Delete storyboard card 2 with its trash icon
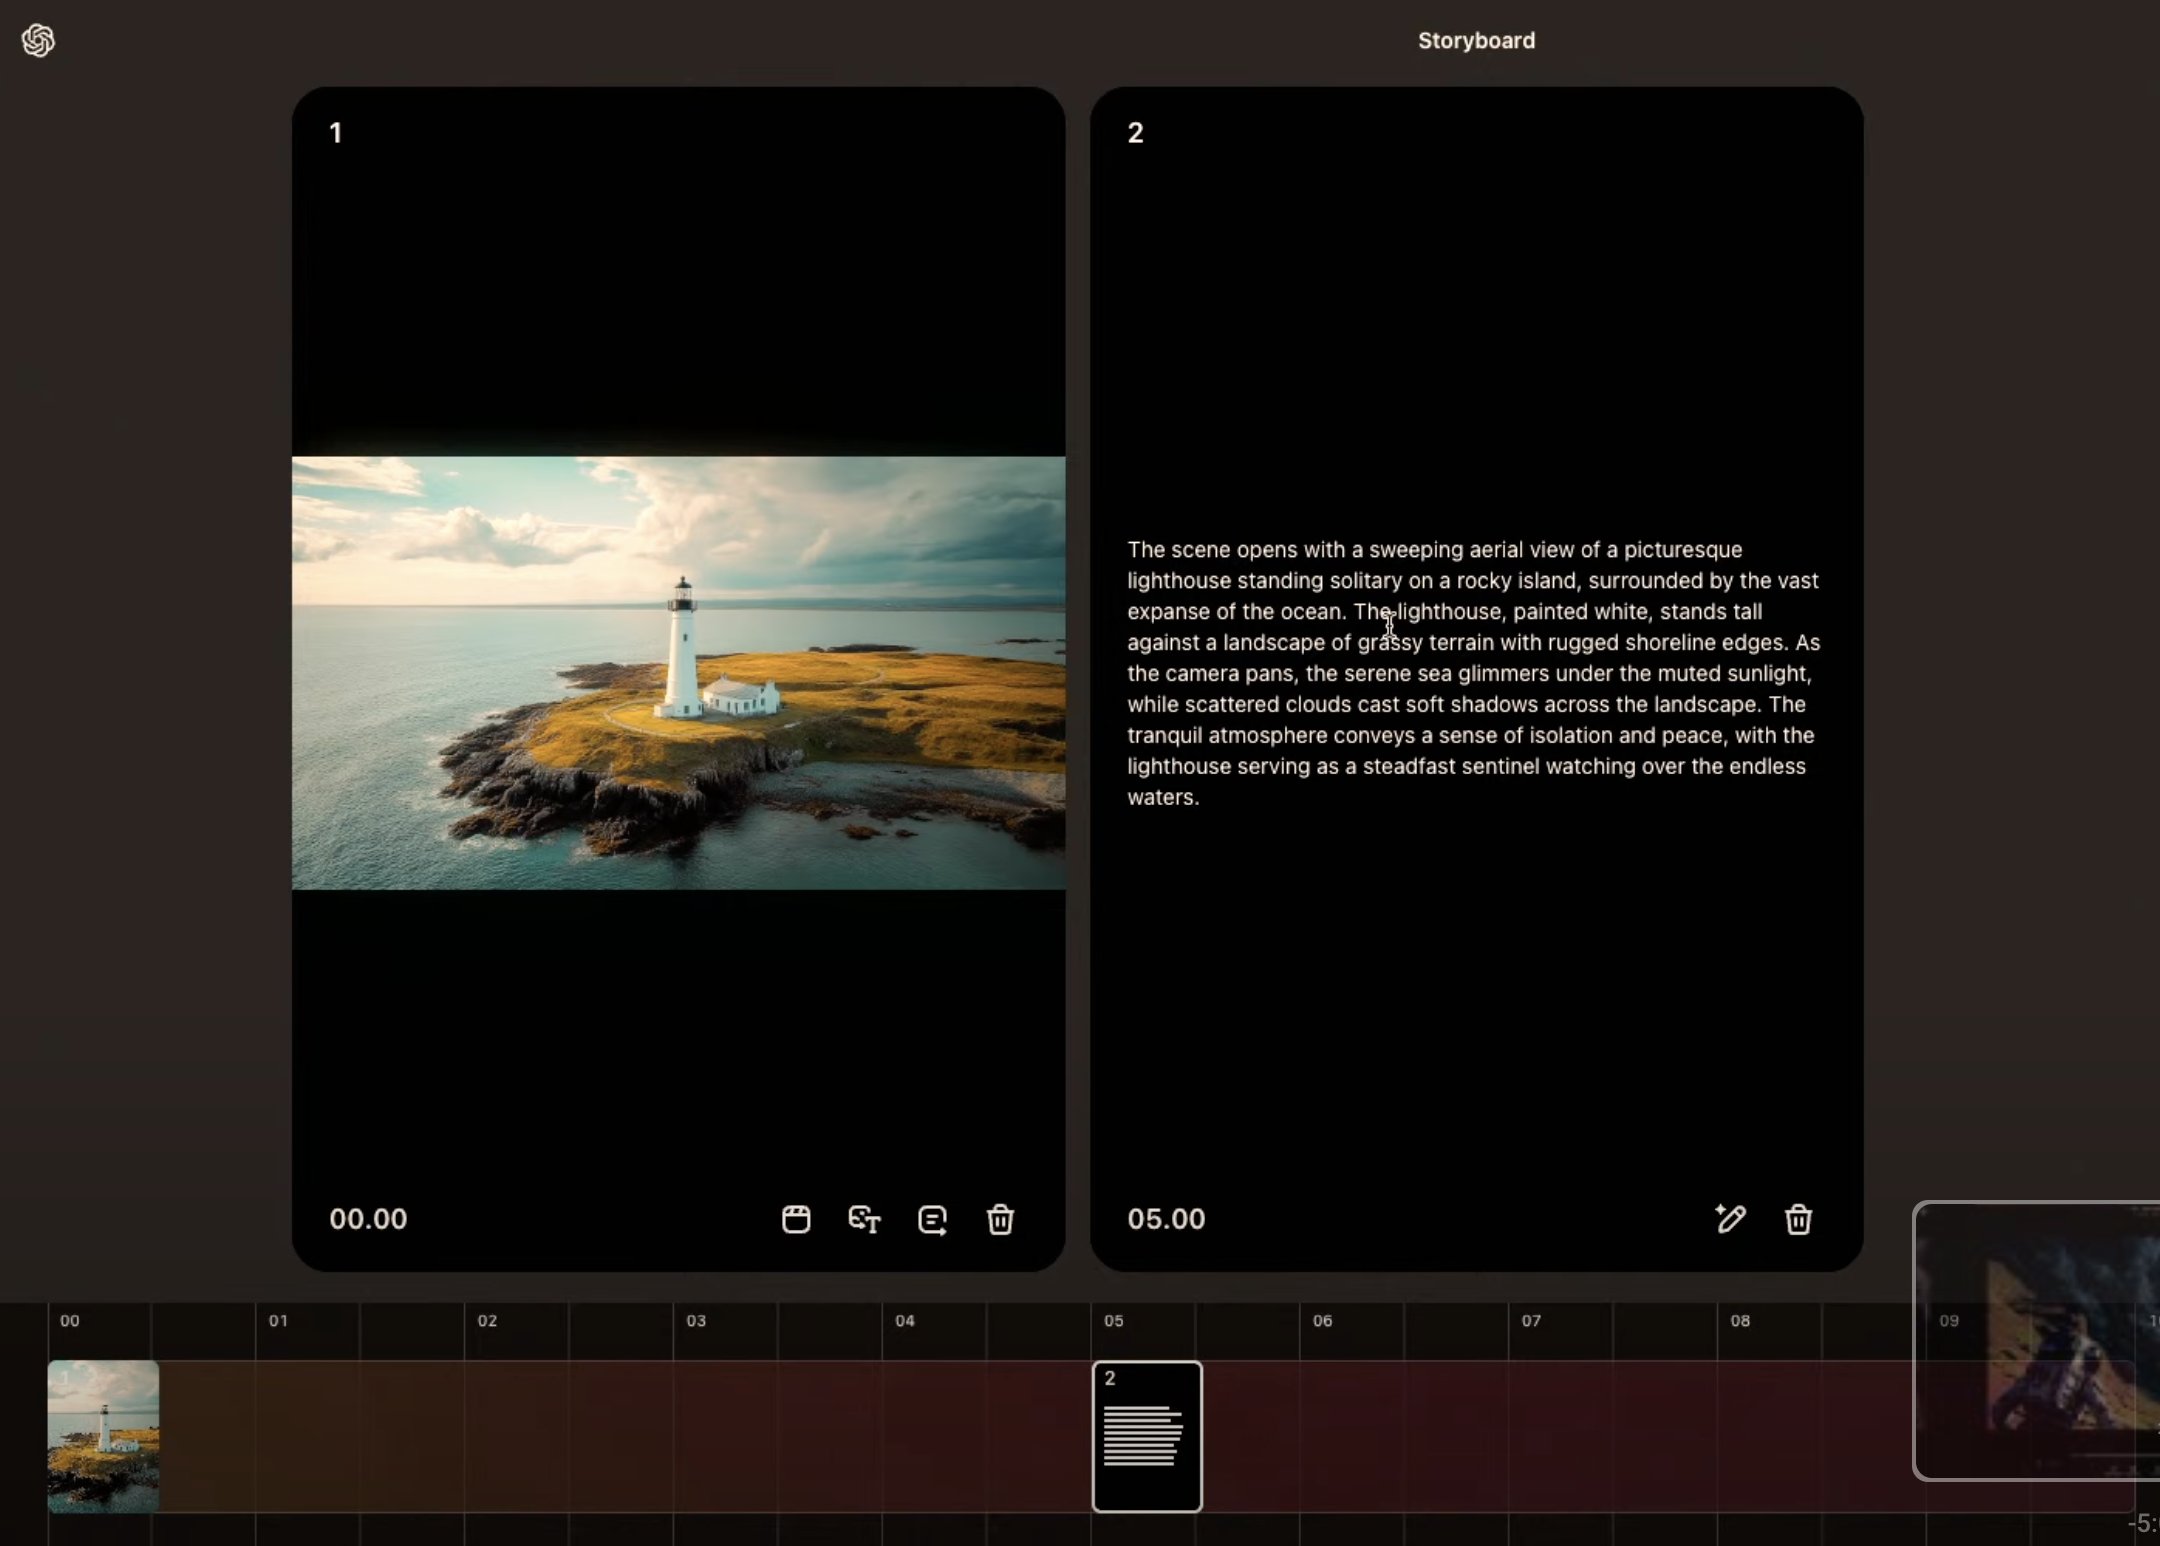Viewport: 2160px width, 1546px height. pyautogui.click(x=1798, y=1219)
